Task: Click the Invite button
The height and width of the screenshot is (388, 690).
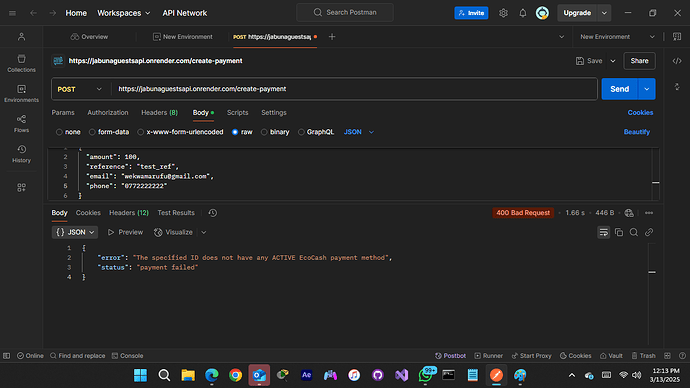Action: tap(471, 13)
